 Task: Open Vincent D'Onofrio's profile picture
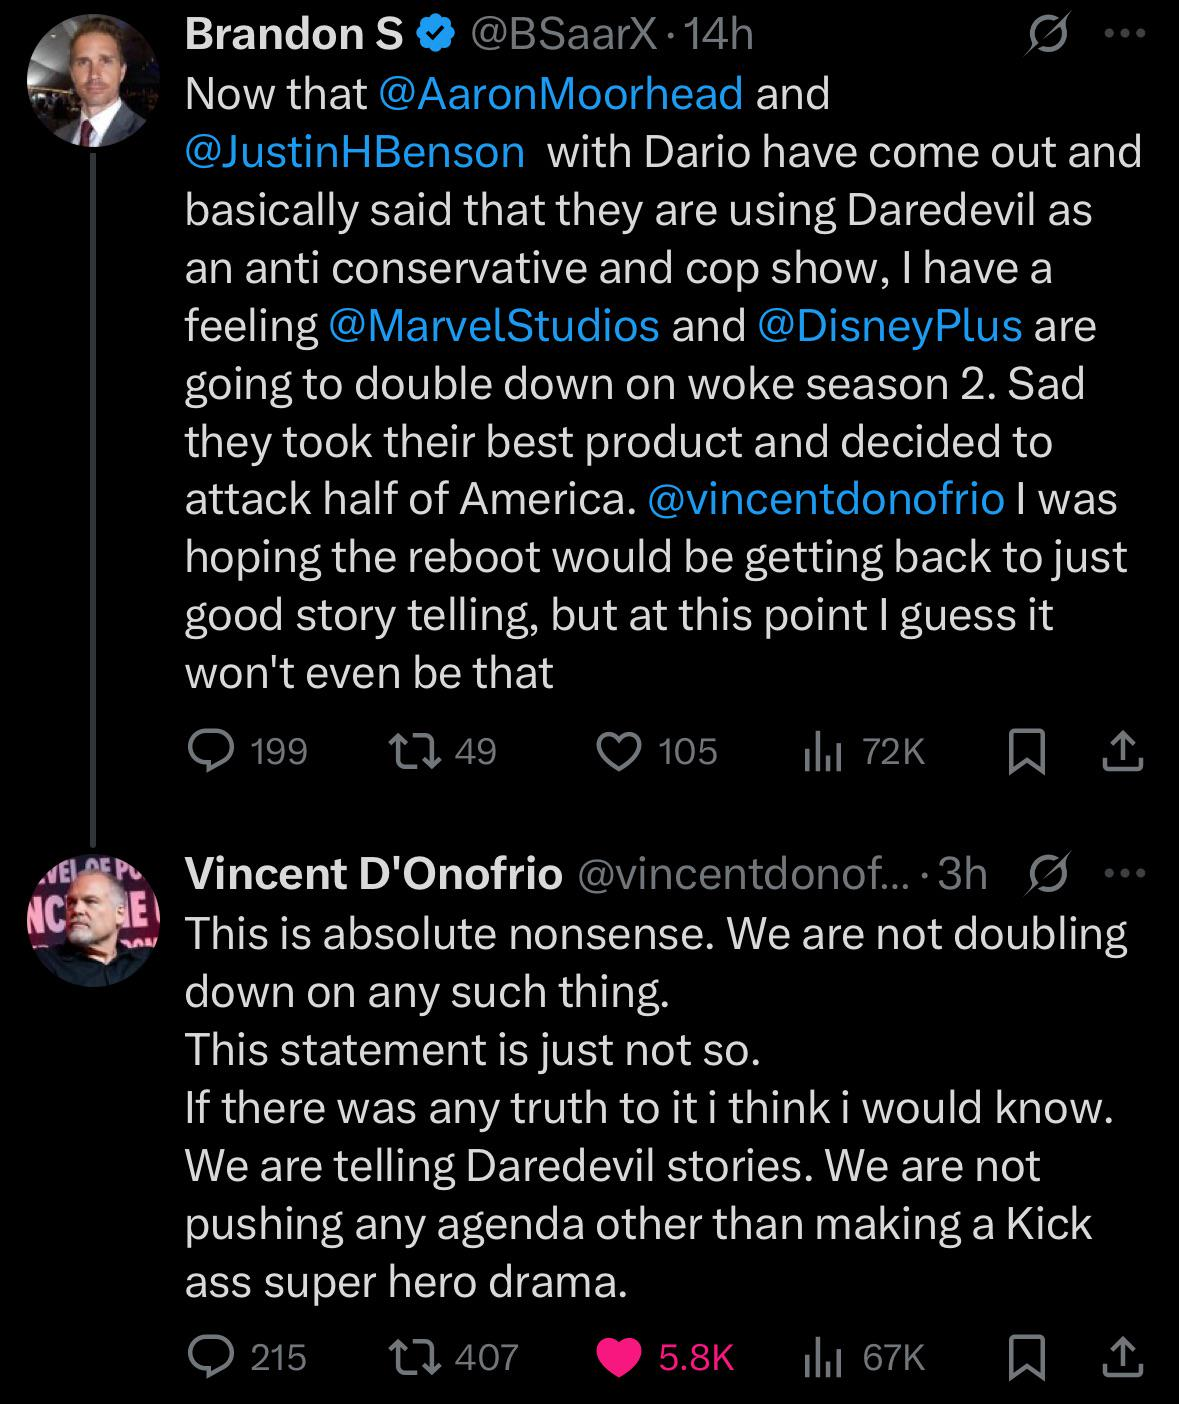point(92,921)
